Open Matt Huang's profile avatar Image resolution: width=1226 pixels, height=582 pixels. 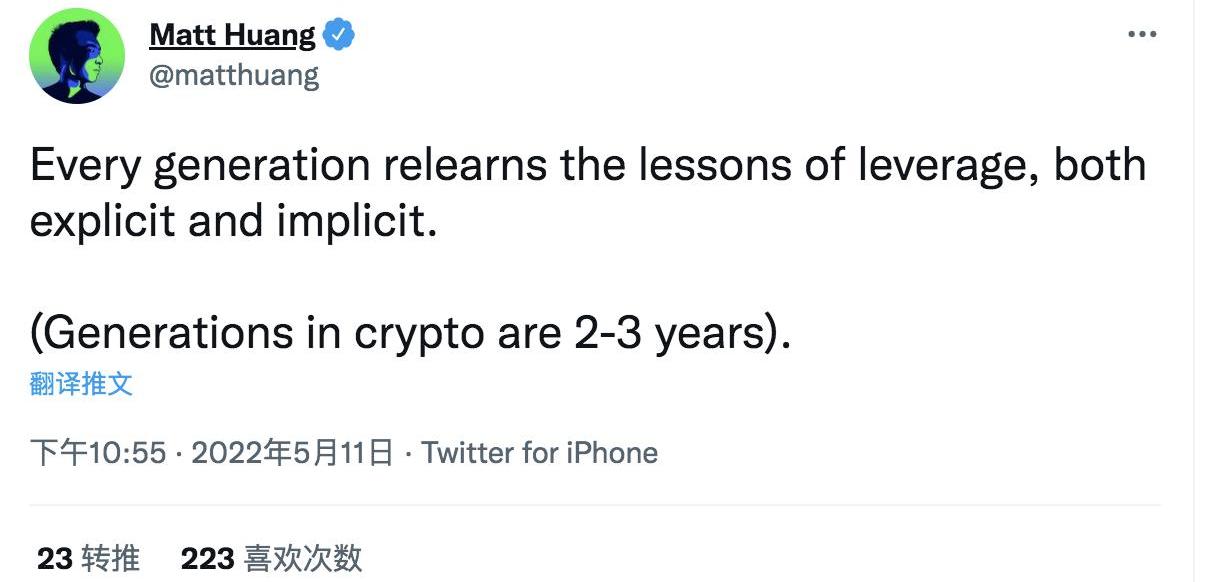[x=77, y=56]
